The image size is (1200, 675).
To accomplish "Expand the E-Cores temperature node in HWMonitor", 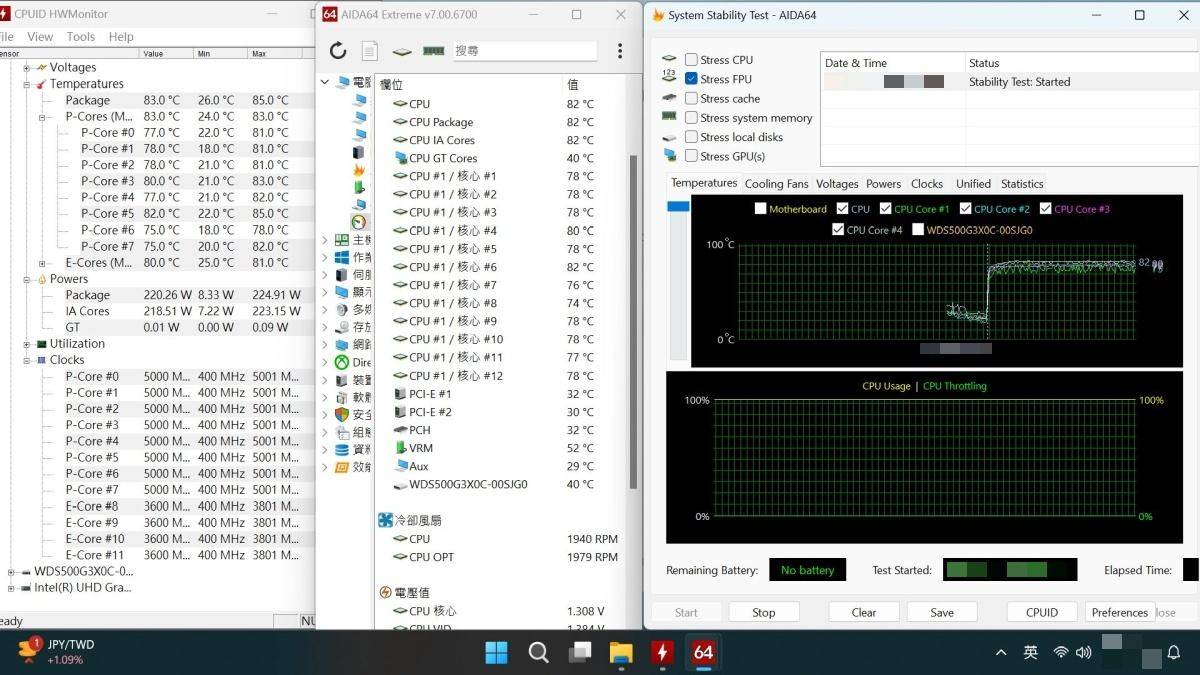I will tap(42, 263).
